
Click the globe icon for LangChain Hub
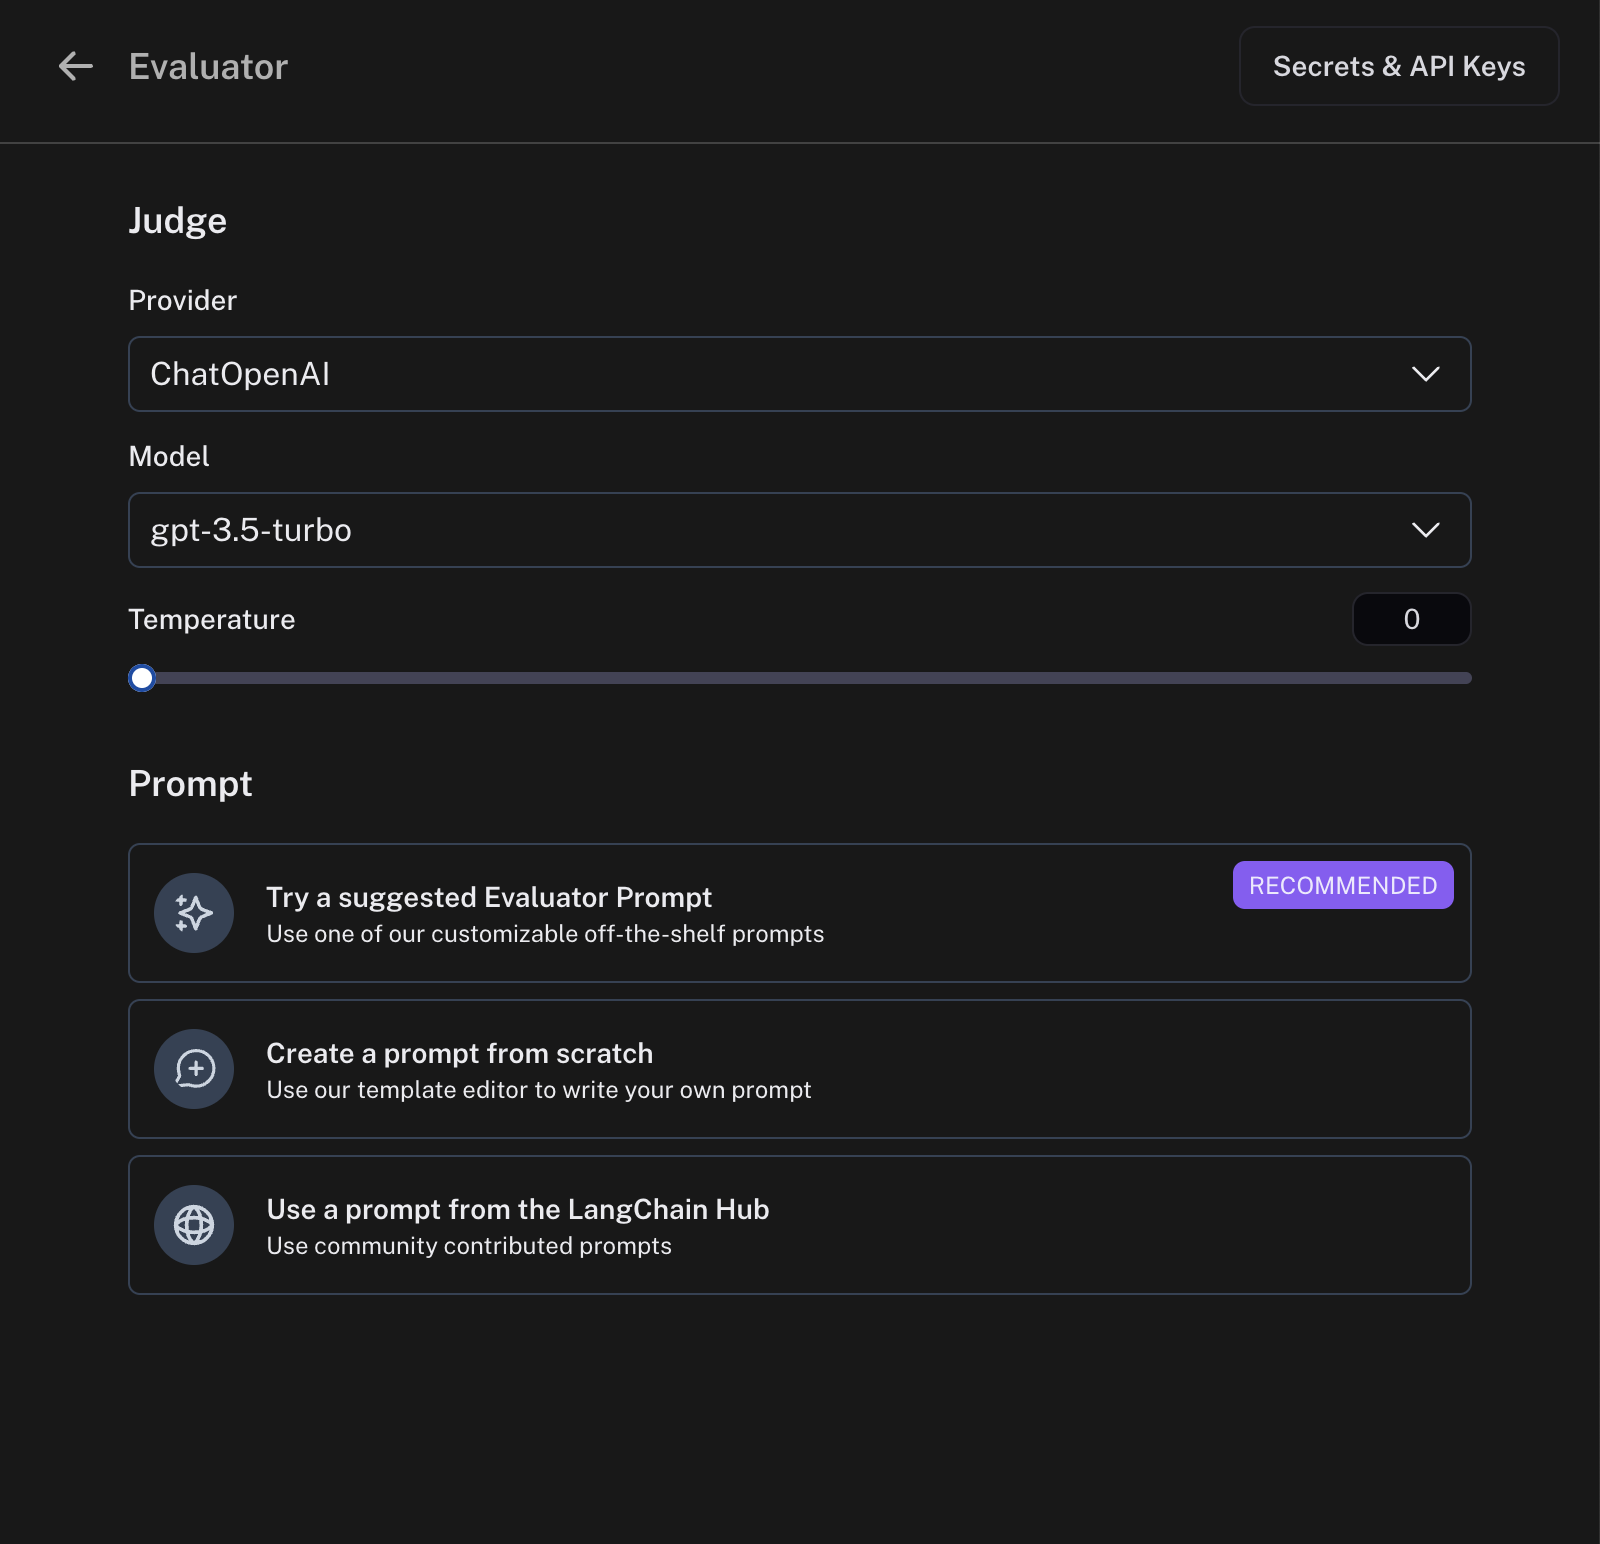pyautogui.click(x=194, y=1225)
